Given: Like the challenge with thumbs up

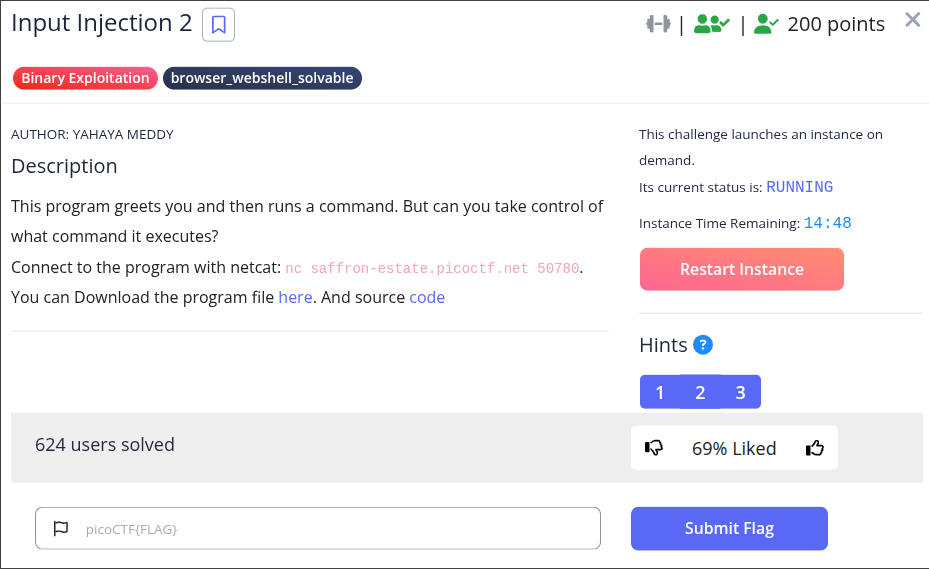Looking at the screenshot, I should click(x=814, y=448).
